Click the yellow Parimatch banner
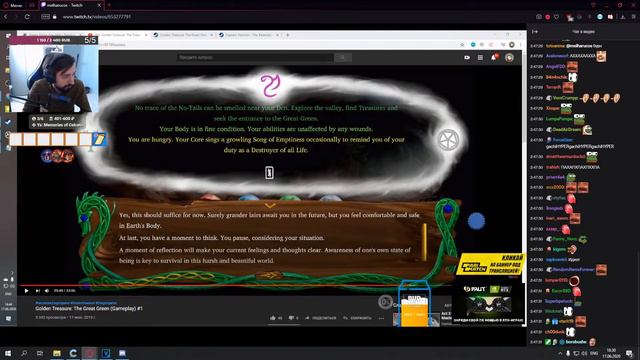 coord(491,264)
